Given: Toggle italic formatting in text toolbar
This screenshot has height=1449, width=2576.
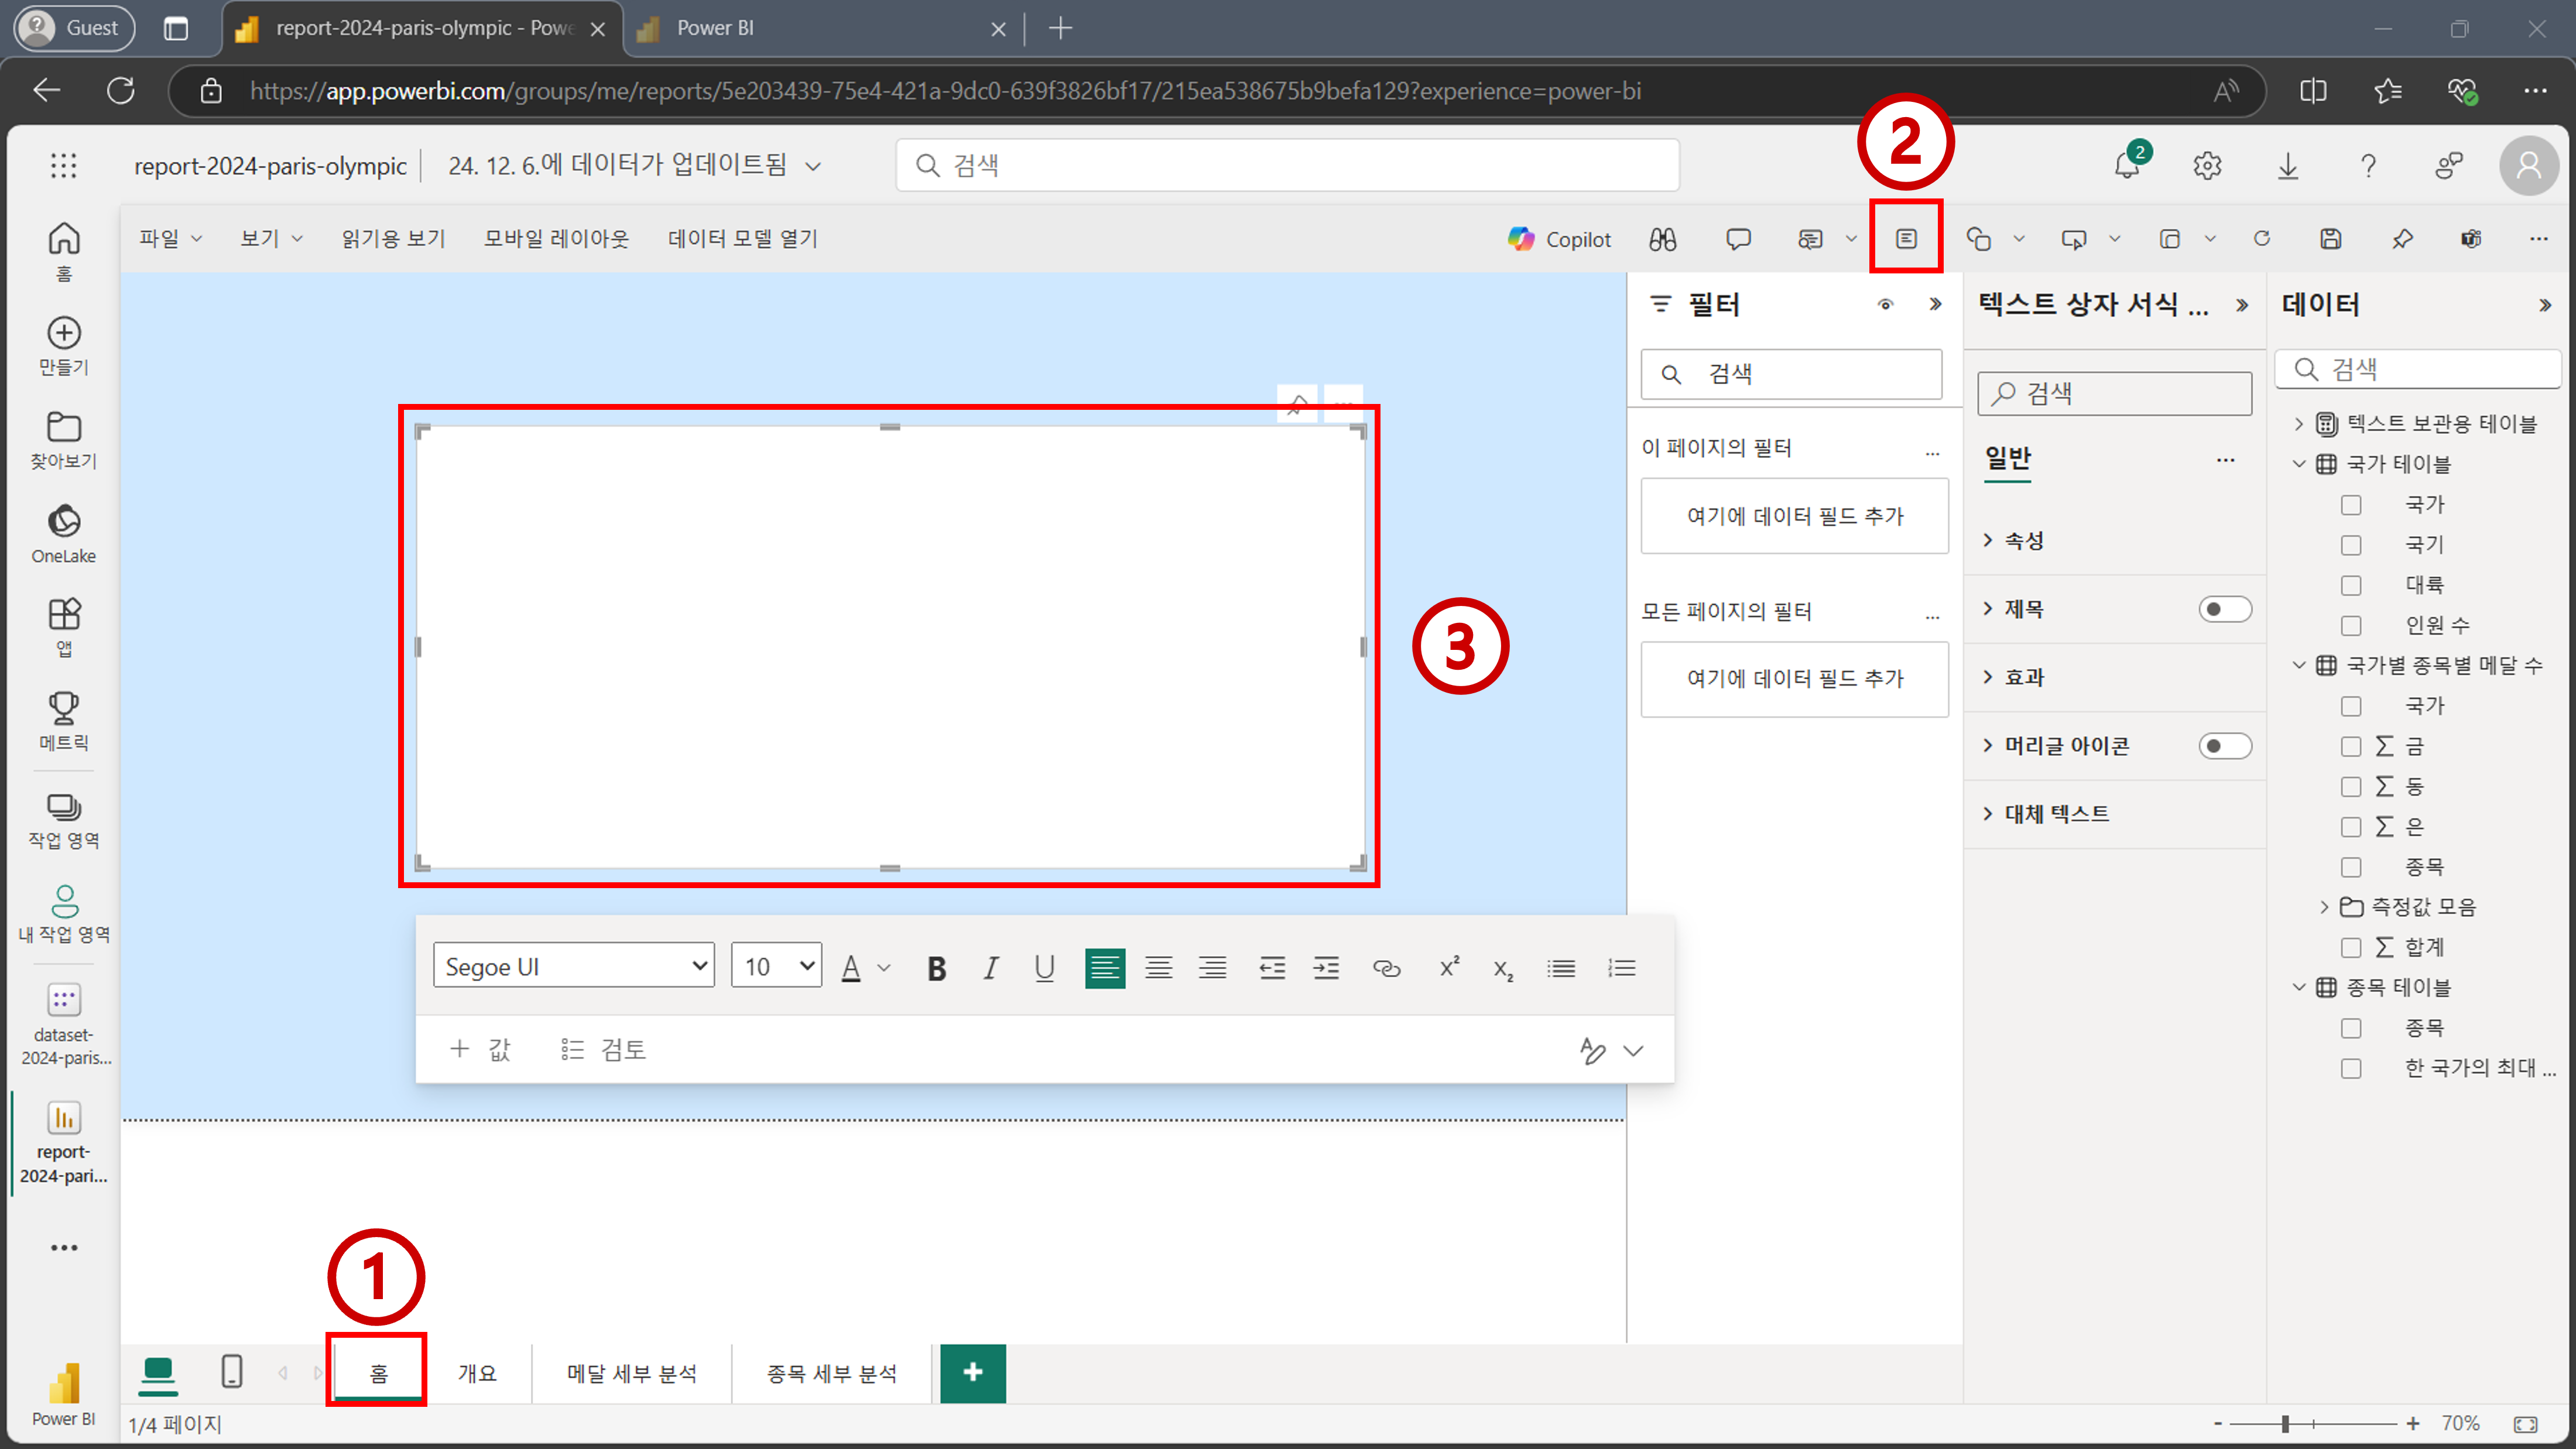Looking at the screenshot, I should [x=990, y=968].
